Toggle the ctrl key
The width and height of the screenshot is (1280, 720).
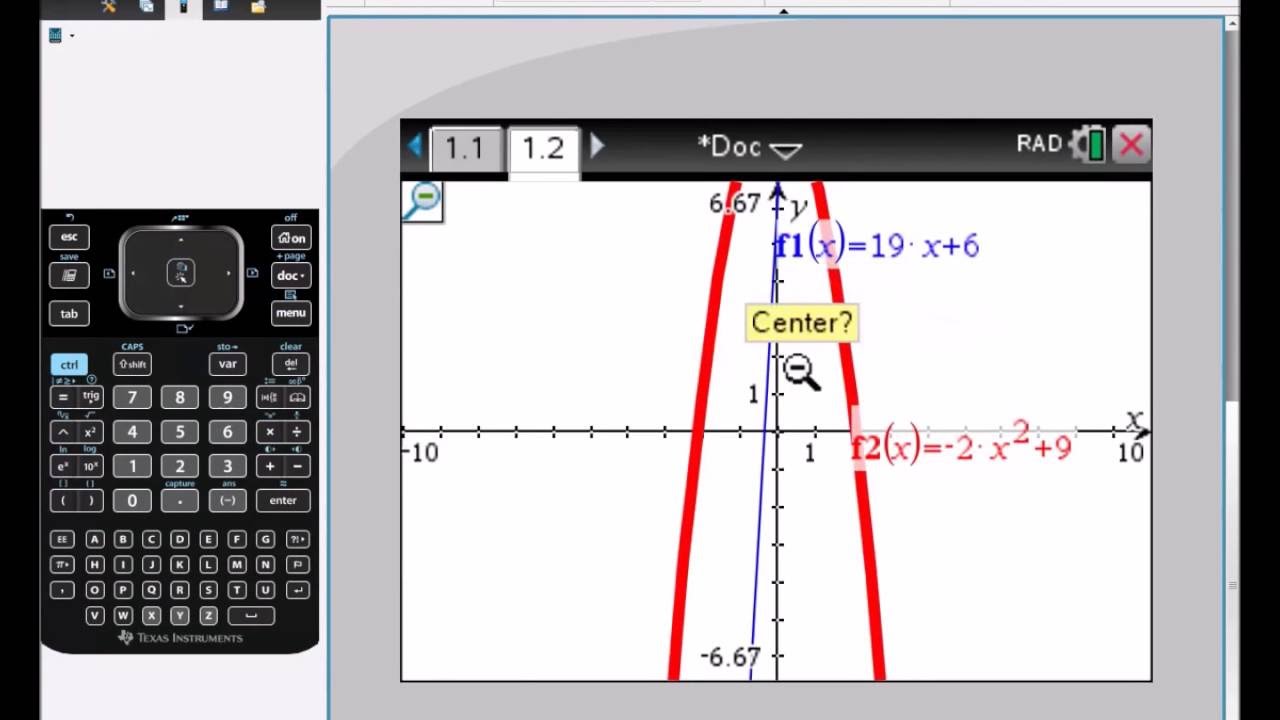coord(69,365)
